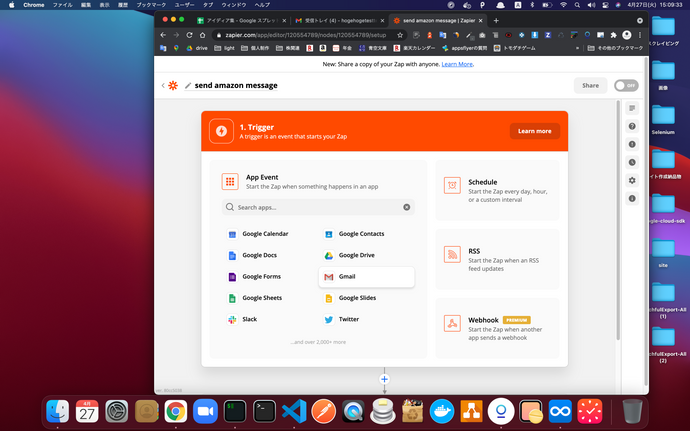Open Chrome menu in macOS menu bar
The image size is (690, 431).
point(33,5)
